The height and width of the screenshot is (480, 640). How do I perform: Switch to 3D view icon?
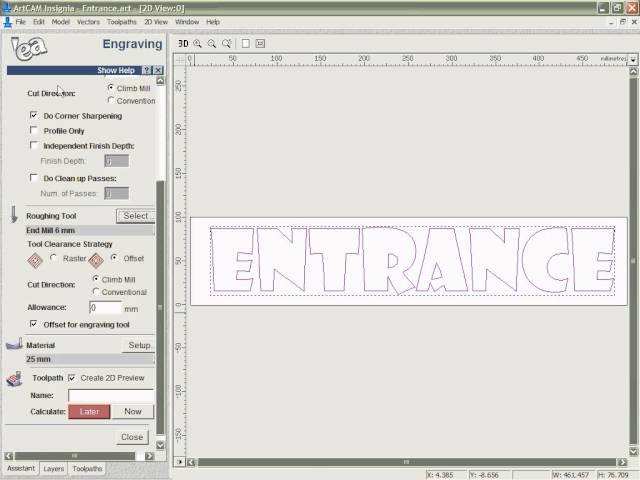point(183,43)
